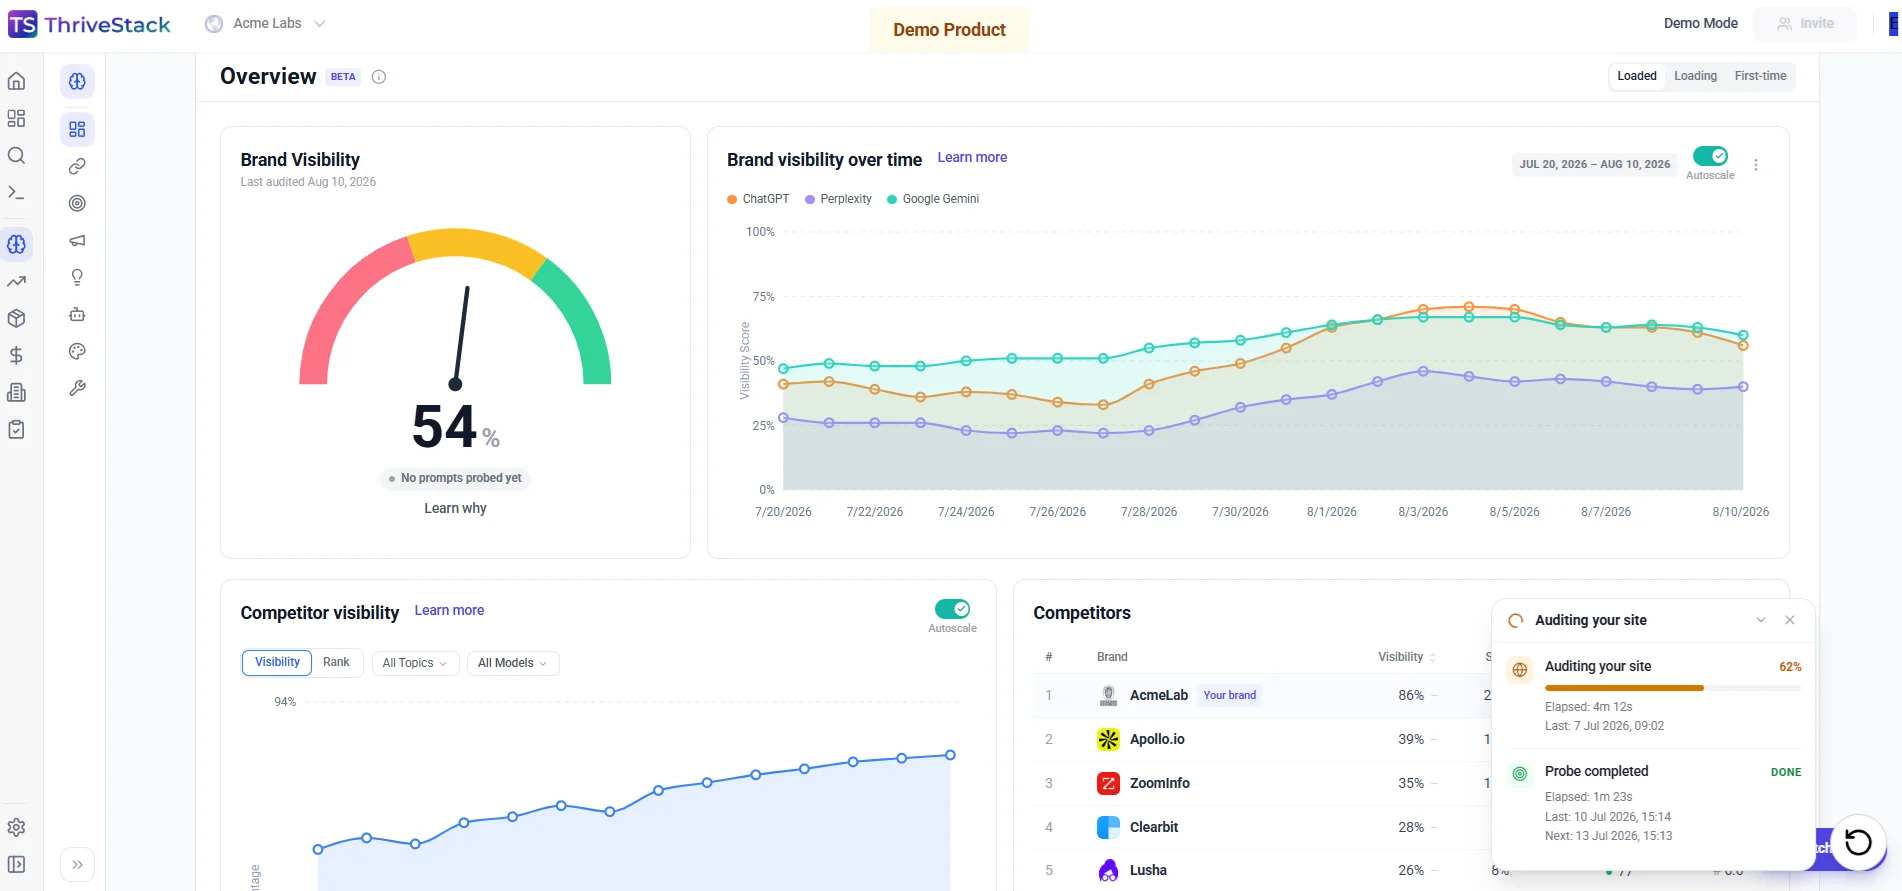Image resolution: width=1902 pixels, height=891 pixels.
Task: Toggle the Perplexity series in the chart legend
Action: [x=838, y=199]
